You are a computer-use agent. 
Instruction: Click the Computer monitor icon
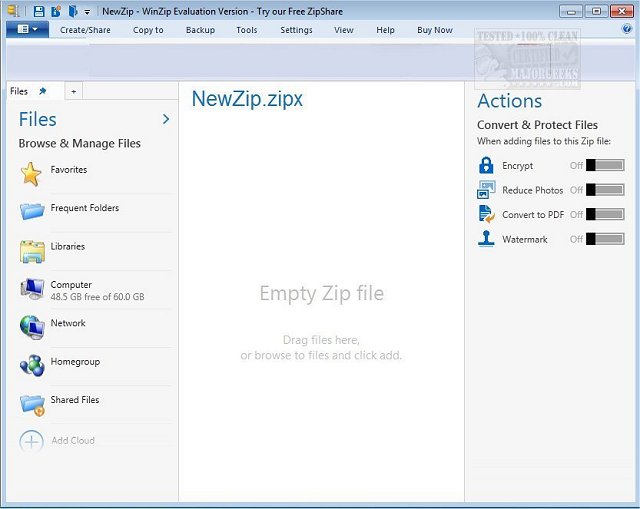32,289
